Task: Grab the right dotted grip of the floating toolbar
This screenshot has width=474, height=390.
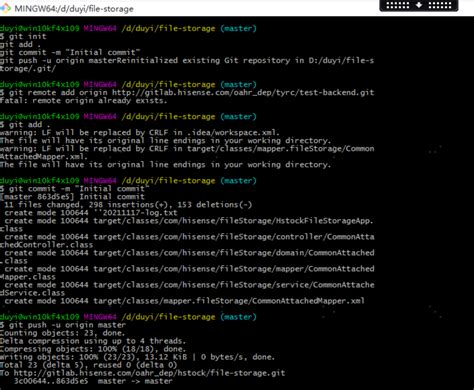Action: pyautogui.click(x=440, y=5)
